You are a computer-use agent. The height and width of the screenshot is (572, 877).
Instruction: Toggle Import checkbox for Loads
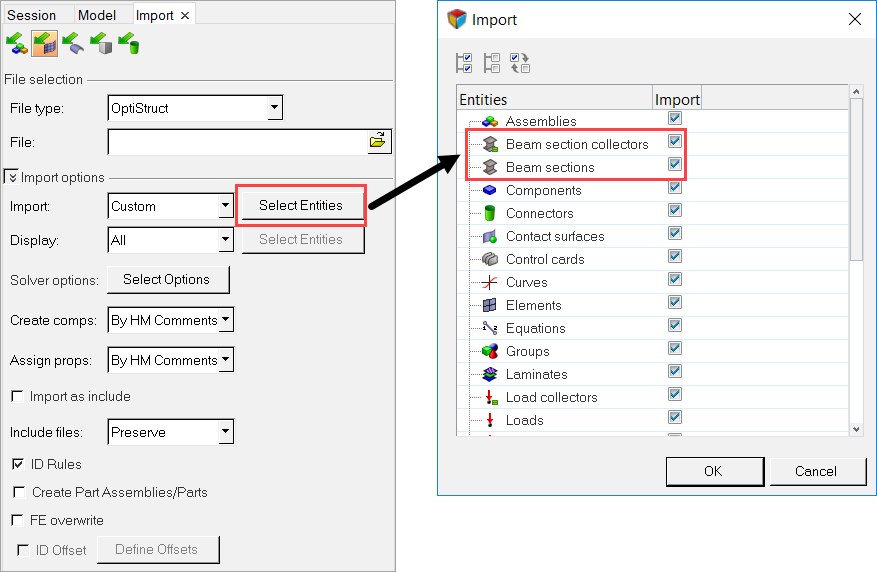675,417
